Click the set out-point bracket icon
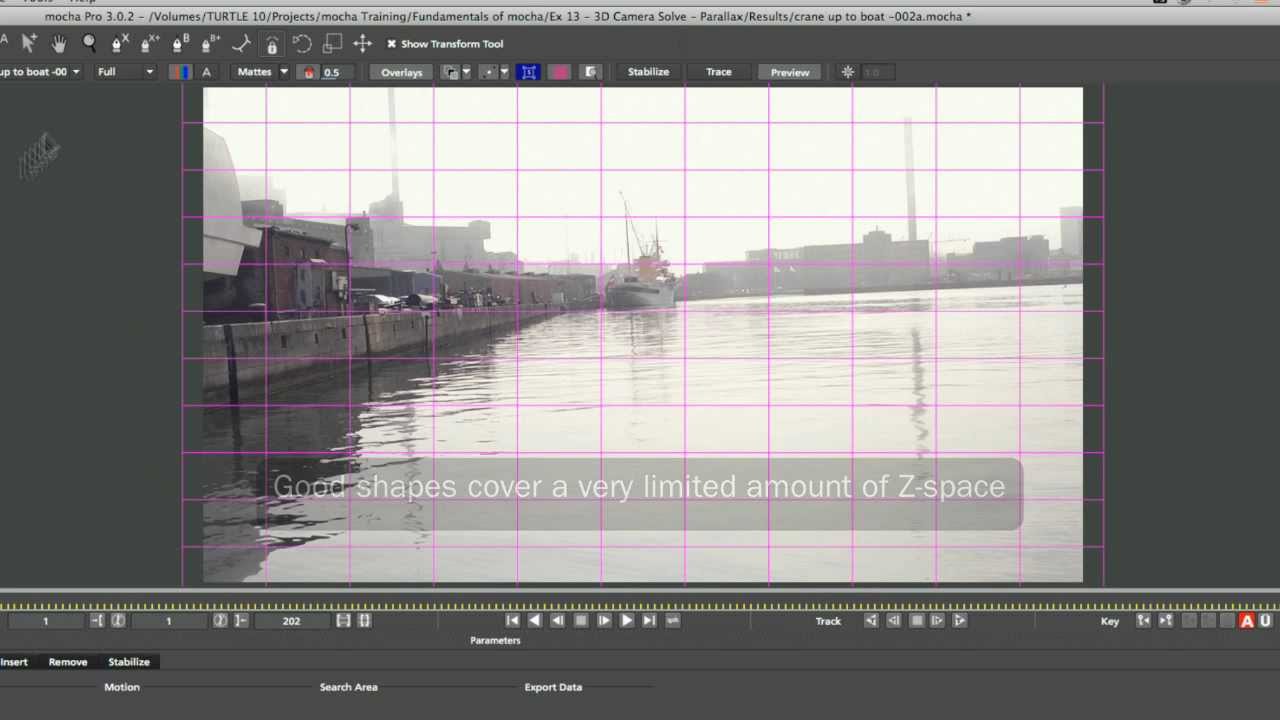Screen dimensions: 1280x720 (241, 621)
